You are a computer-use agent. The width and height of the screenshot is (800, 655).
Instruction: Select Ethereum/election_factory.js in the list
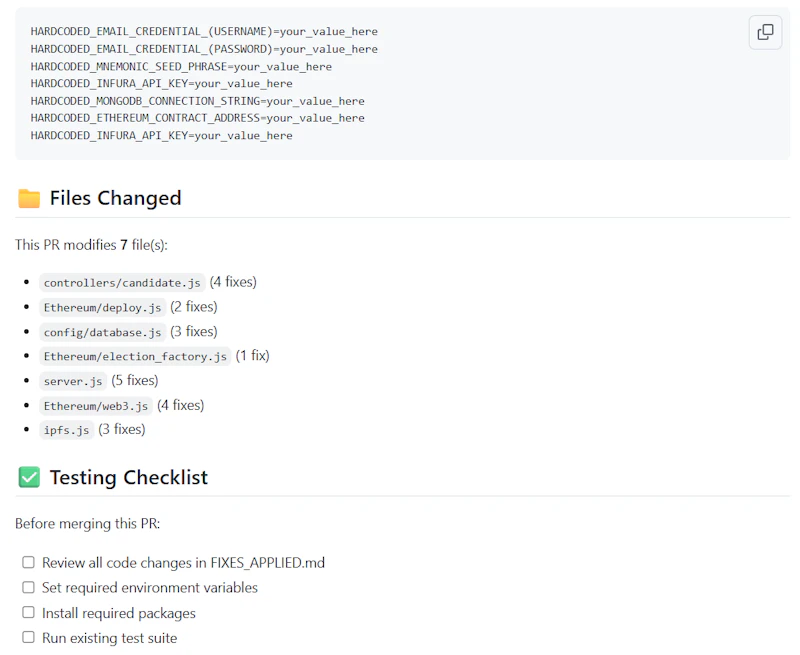135,356
